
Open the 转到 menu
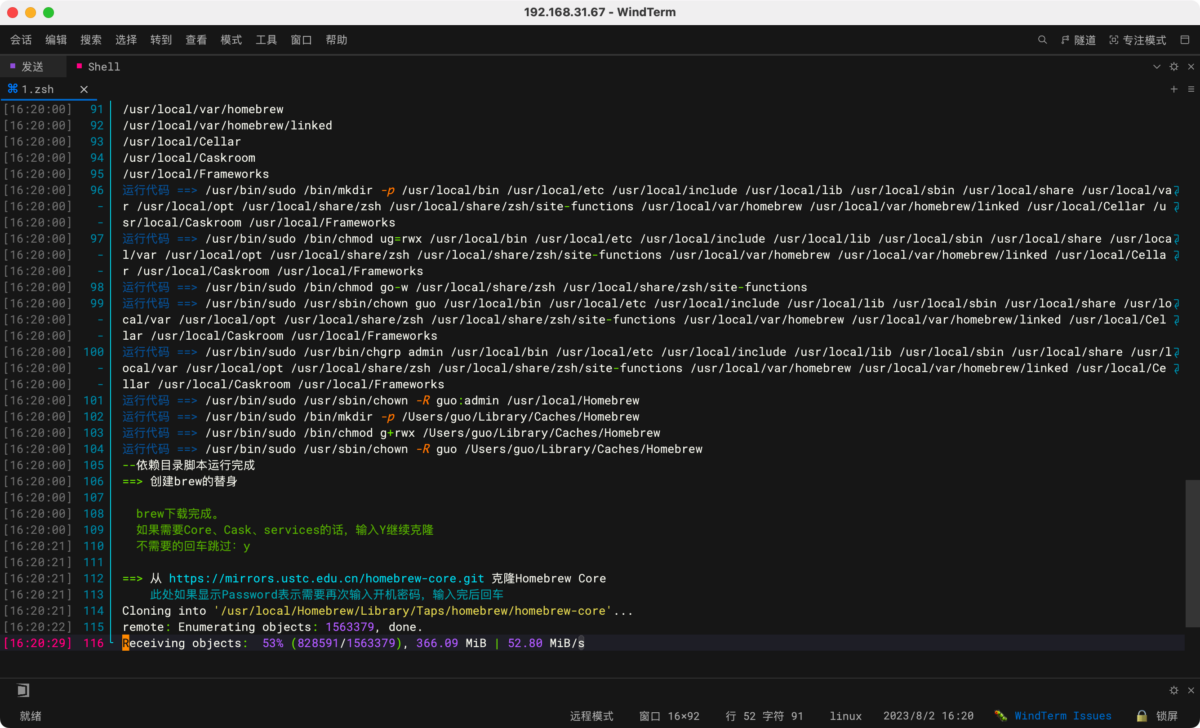(161, 40)
